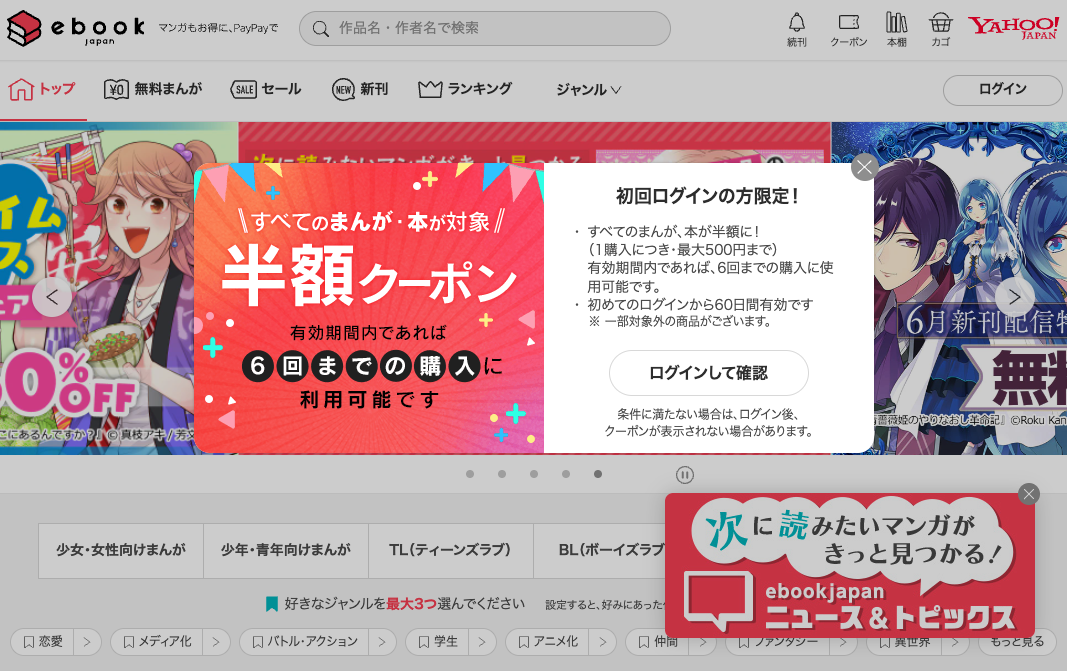Image resolution: width=1067 pixels, height=671 pixels.
Task: Open the メディア化 genre arrow
Action: [x=216, y=642]
